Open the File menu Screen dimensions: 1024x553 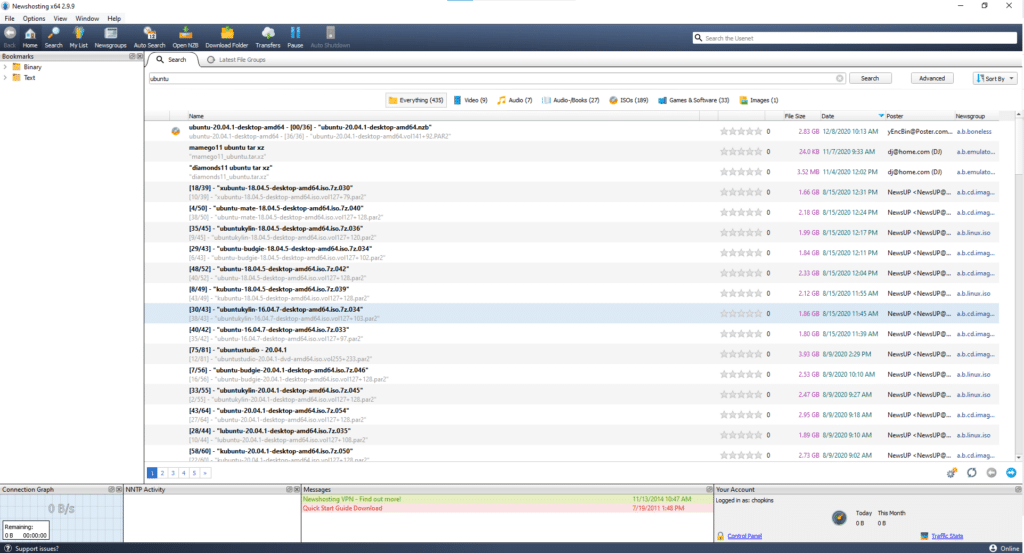(x=9, y=18)
